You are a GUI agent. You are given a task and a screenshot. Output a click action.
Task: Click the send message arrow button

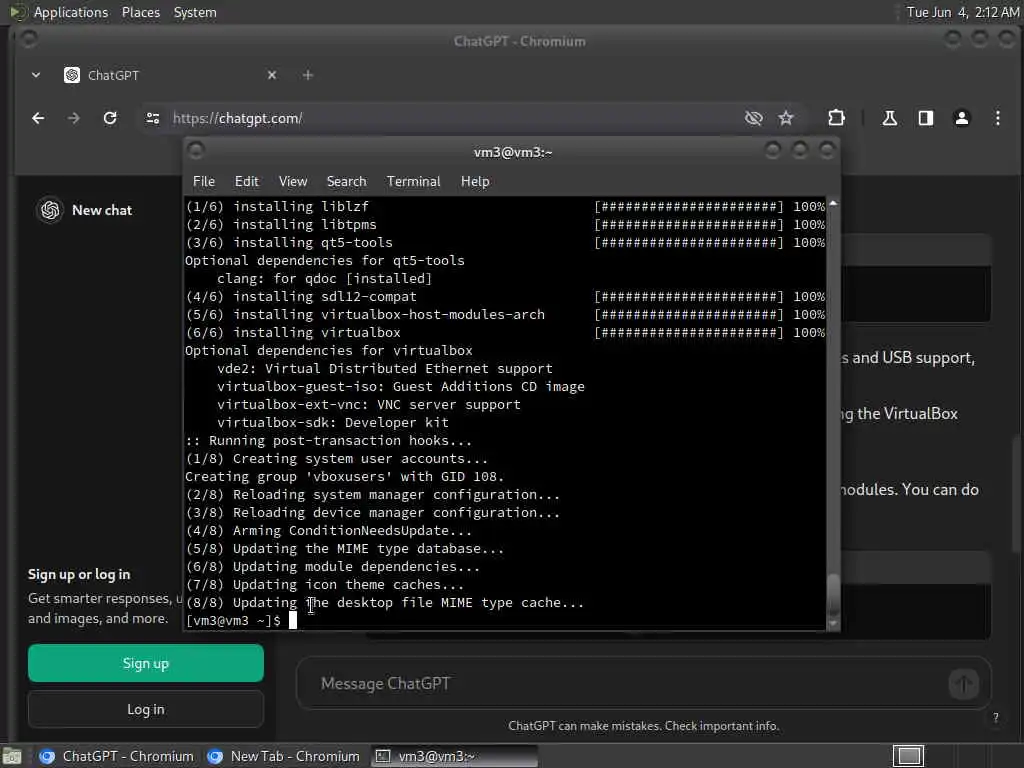tap(963, 684)
